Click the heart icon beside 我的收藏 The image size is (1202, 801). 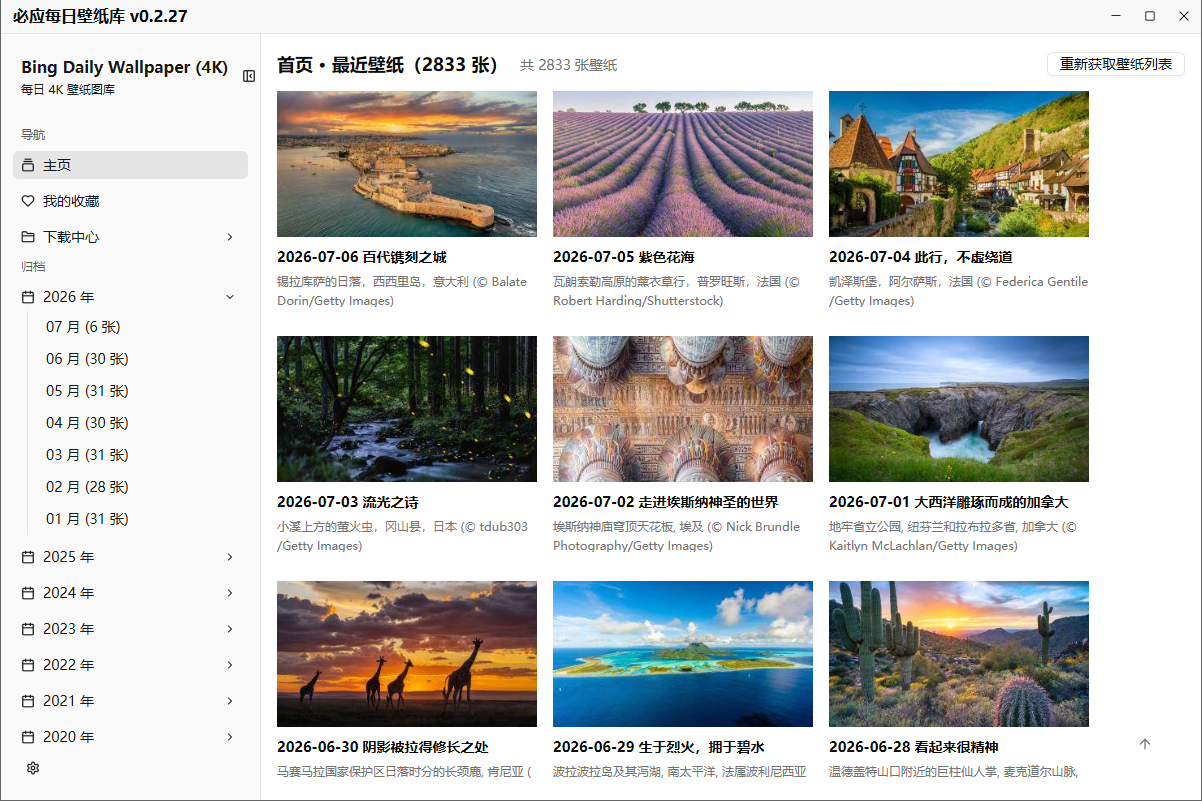coord(28,201)
